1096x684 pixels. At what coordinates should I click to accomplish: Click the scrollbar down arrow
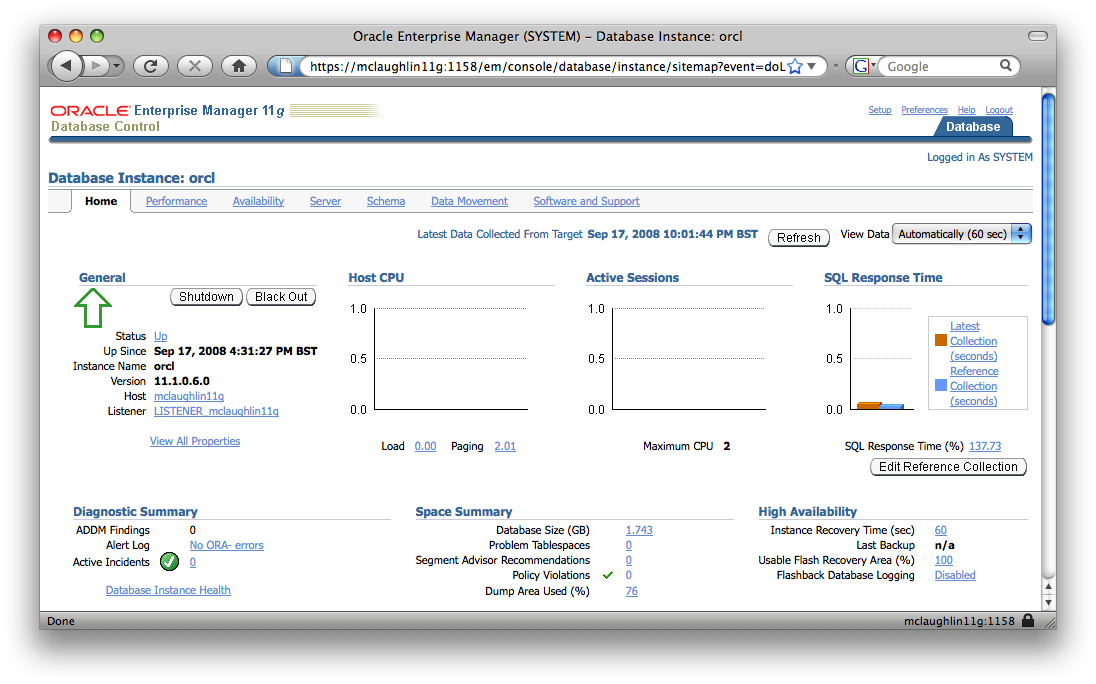click(x=1048, y=602)
